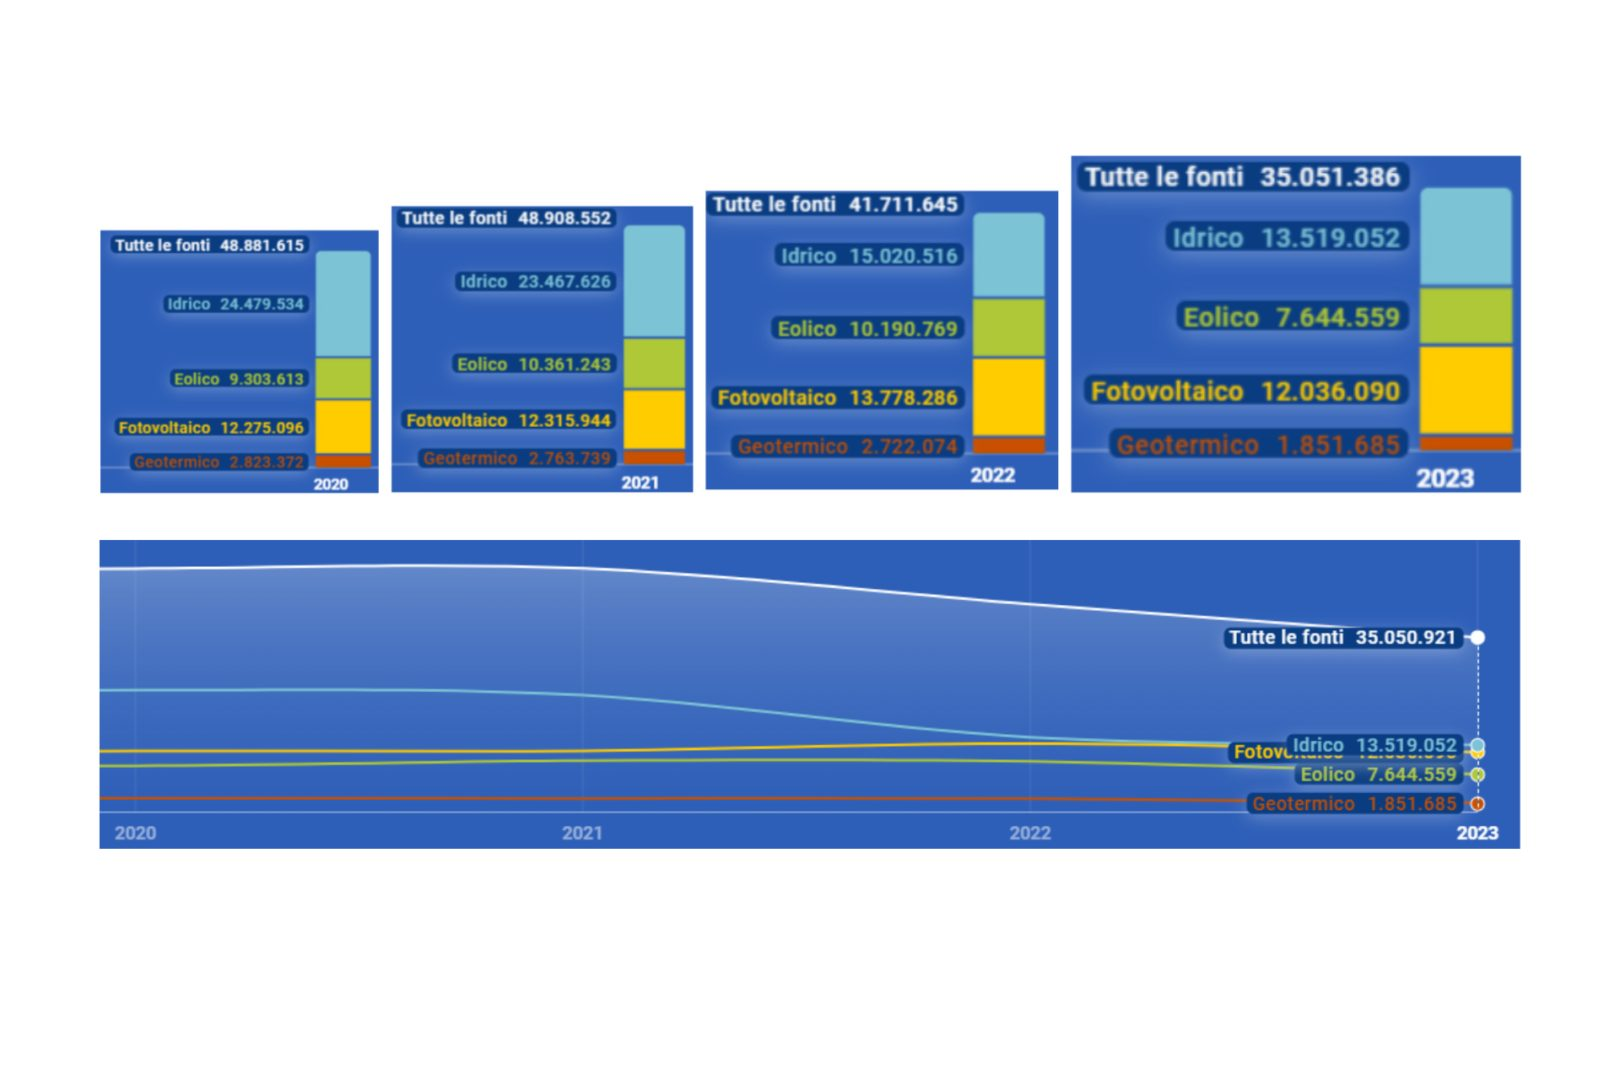Click the 'Eolico 10.190.769' label
Screen dimensions: 1620x1080
[x=867, y=329]
